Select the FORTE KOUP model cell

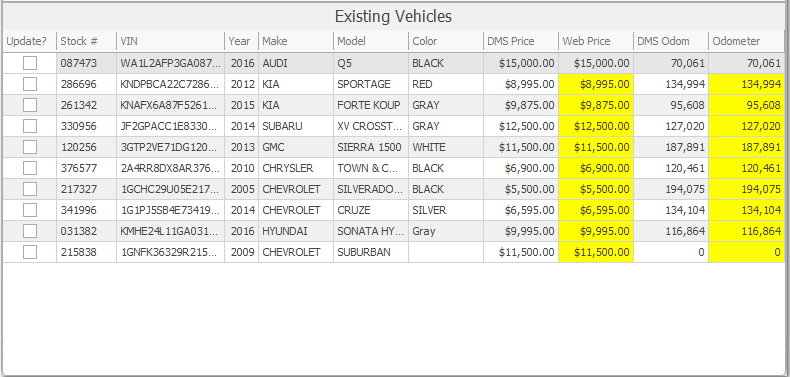371,105
